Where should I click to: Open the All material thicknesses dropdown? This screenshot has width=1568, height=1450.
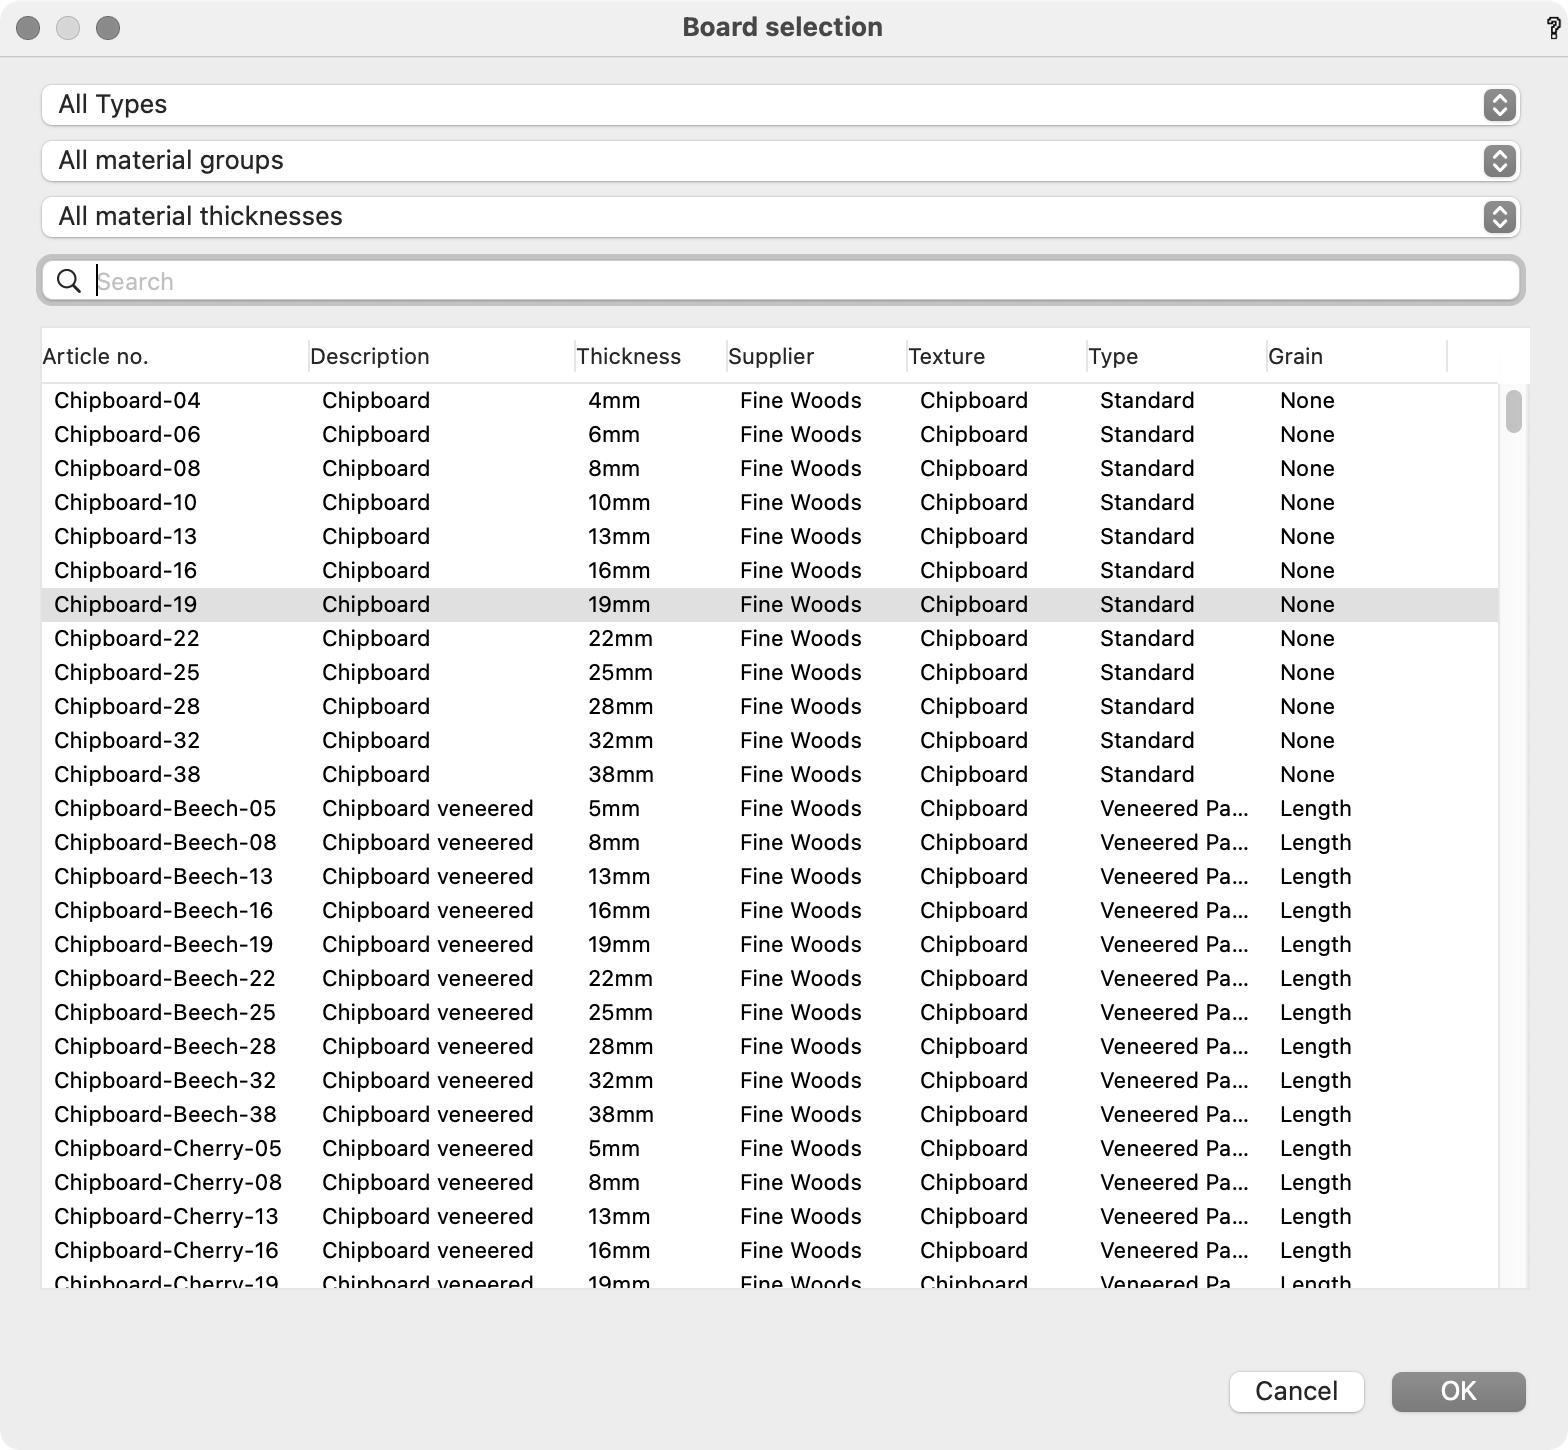pos(780,217)
